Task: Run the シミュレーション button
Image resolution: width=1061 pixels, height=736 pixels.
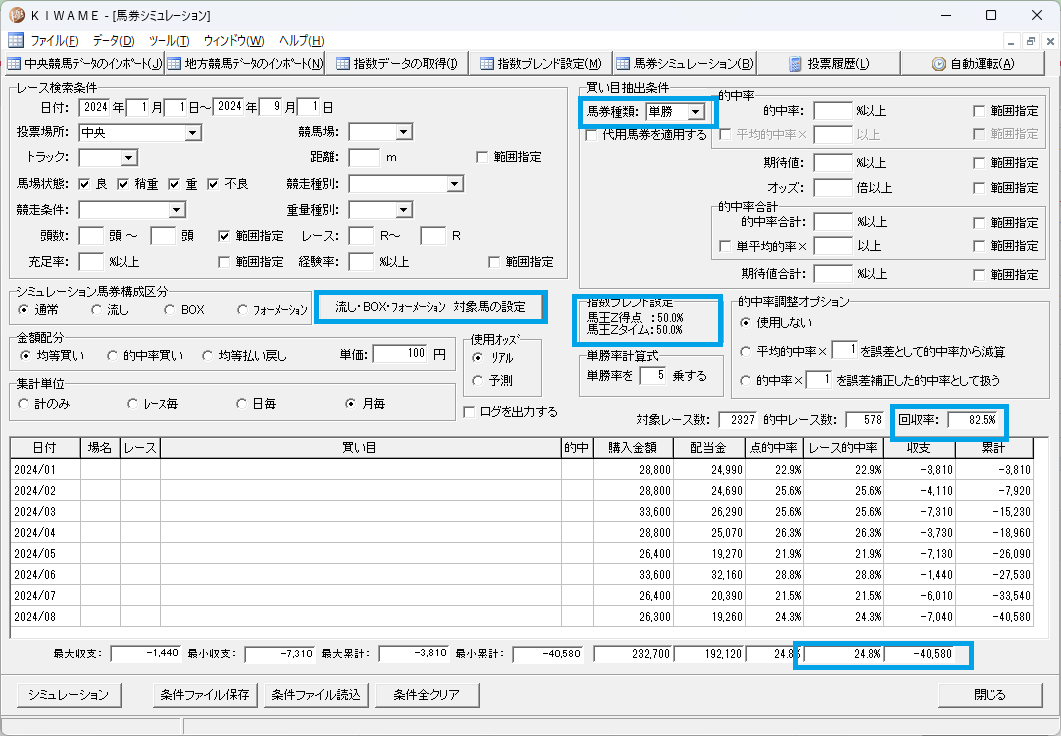Action: click(x=68, y=695)
